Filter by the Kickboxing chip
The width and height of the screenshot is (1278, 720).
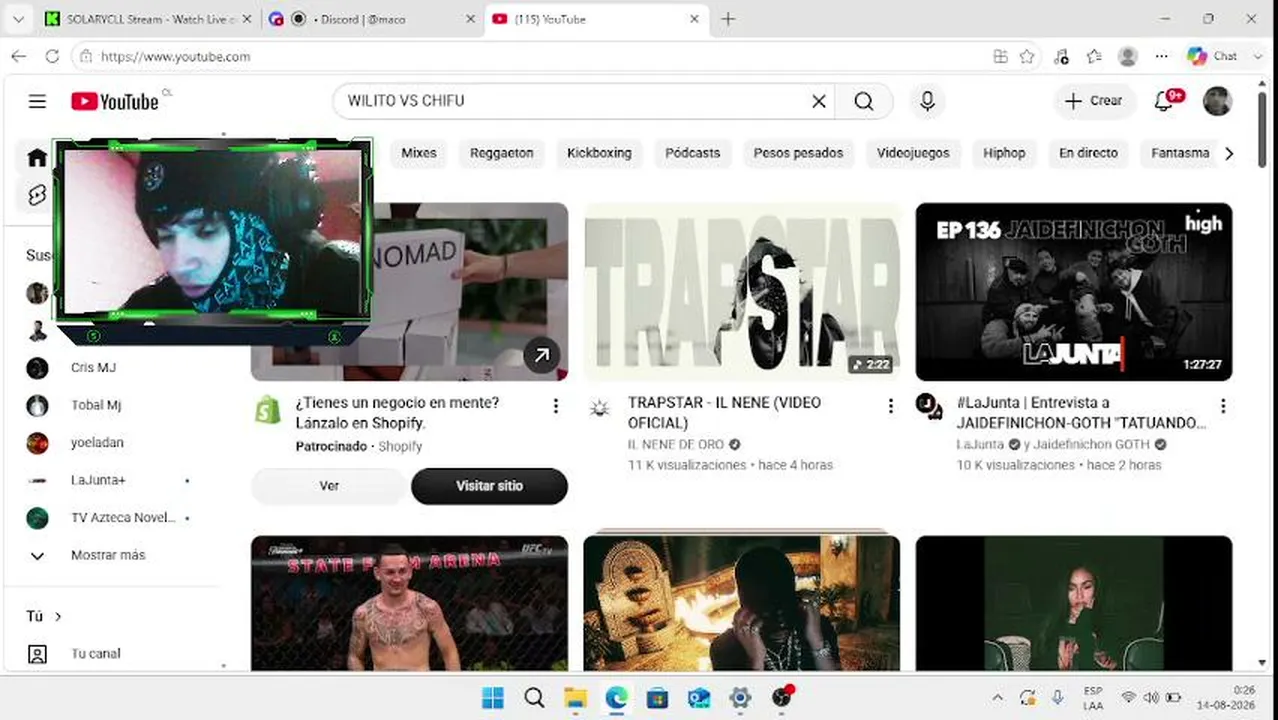pos(599,153)
